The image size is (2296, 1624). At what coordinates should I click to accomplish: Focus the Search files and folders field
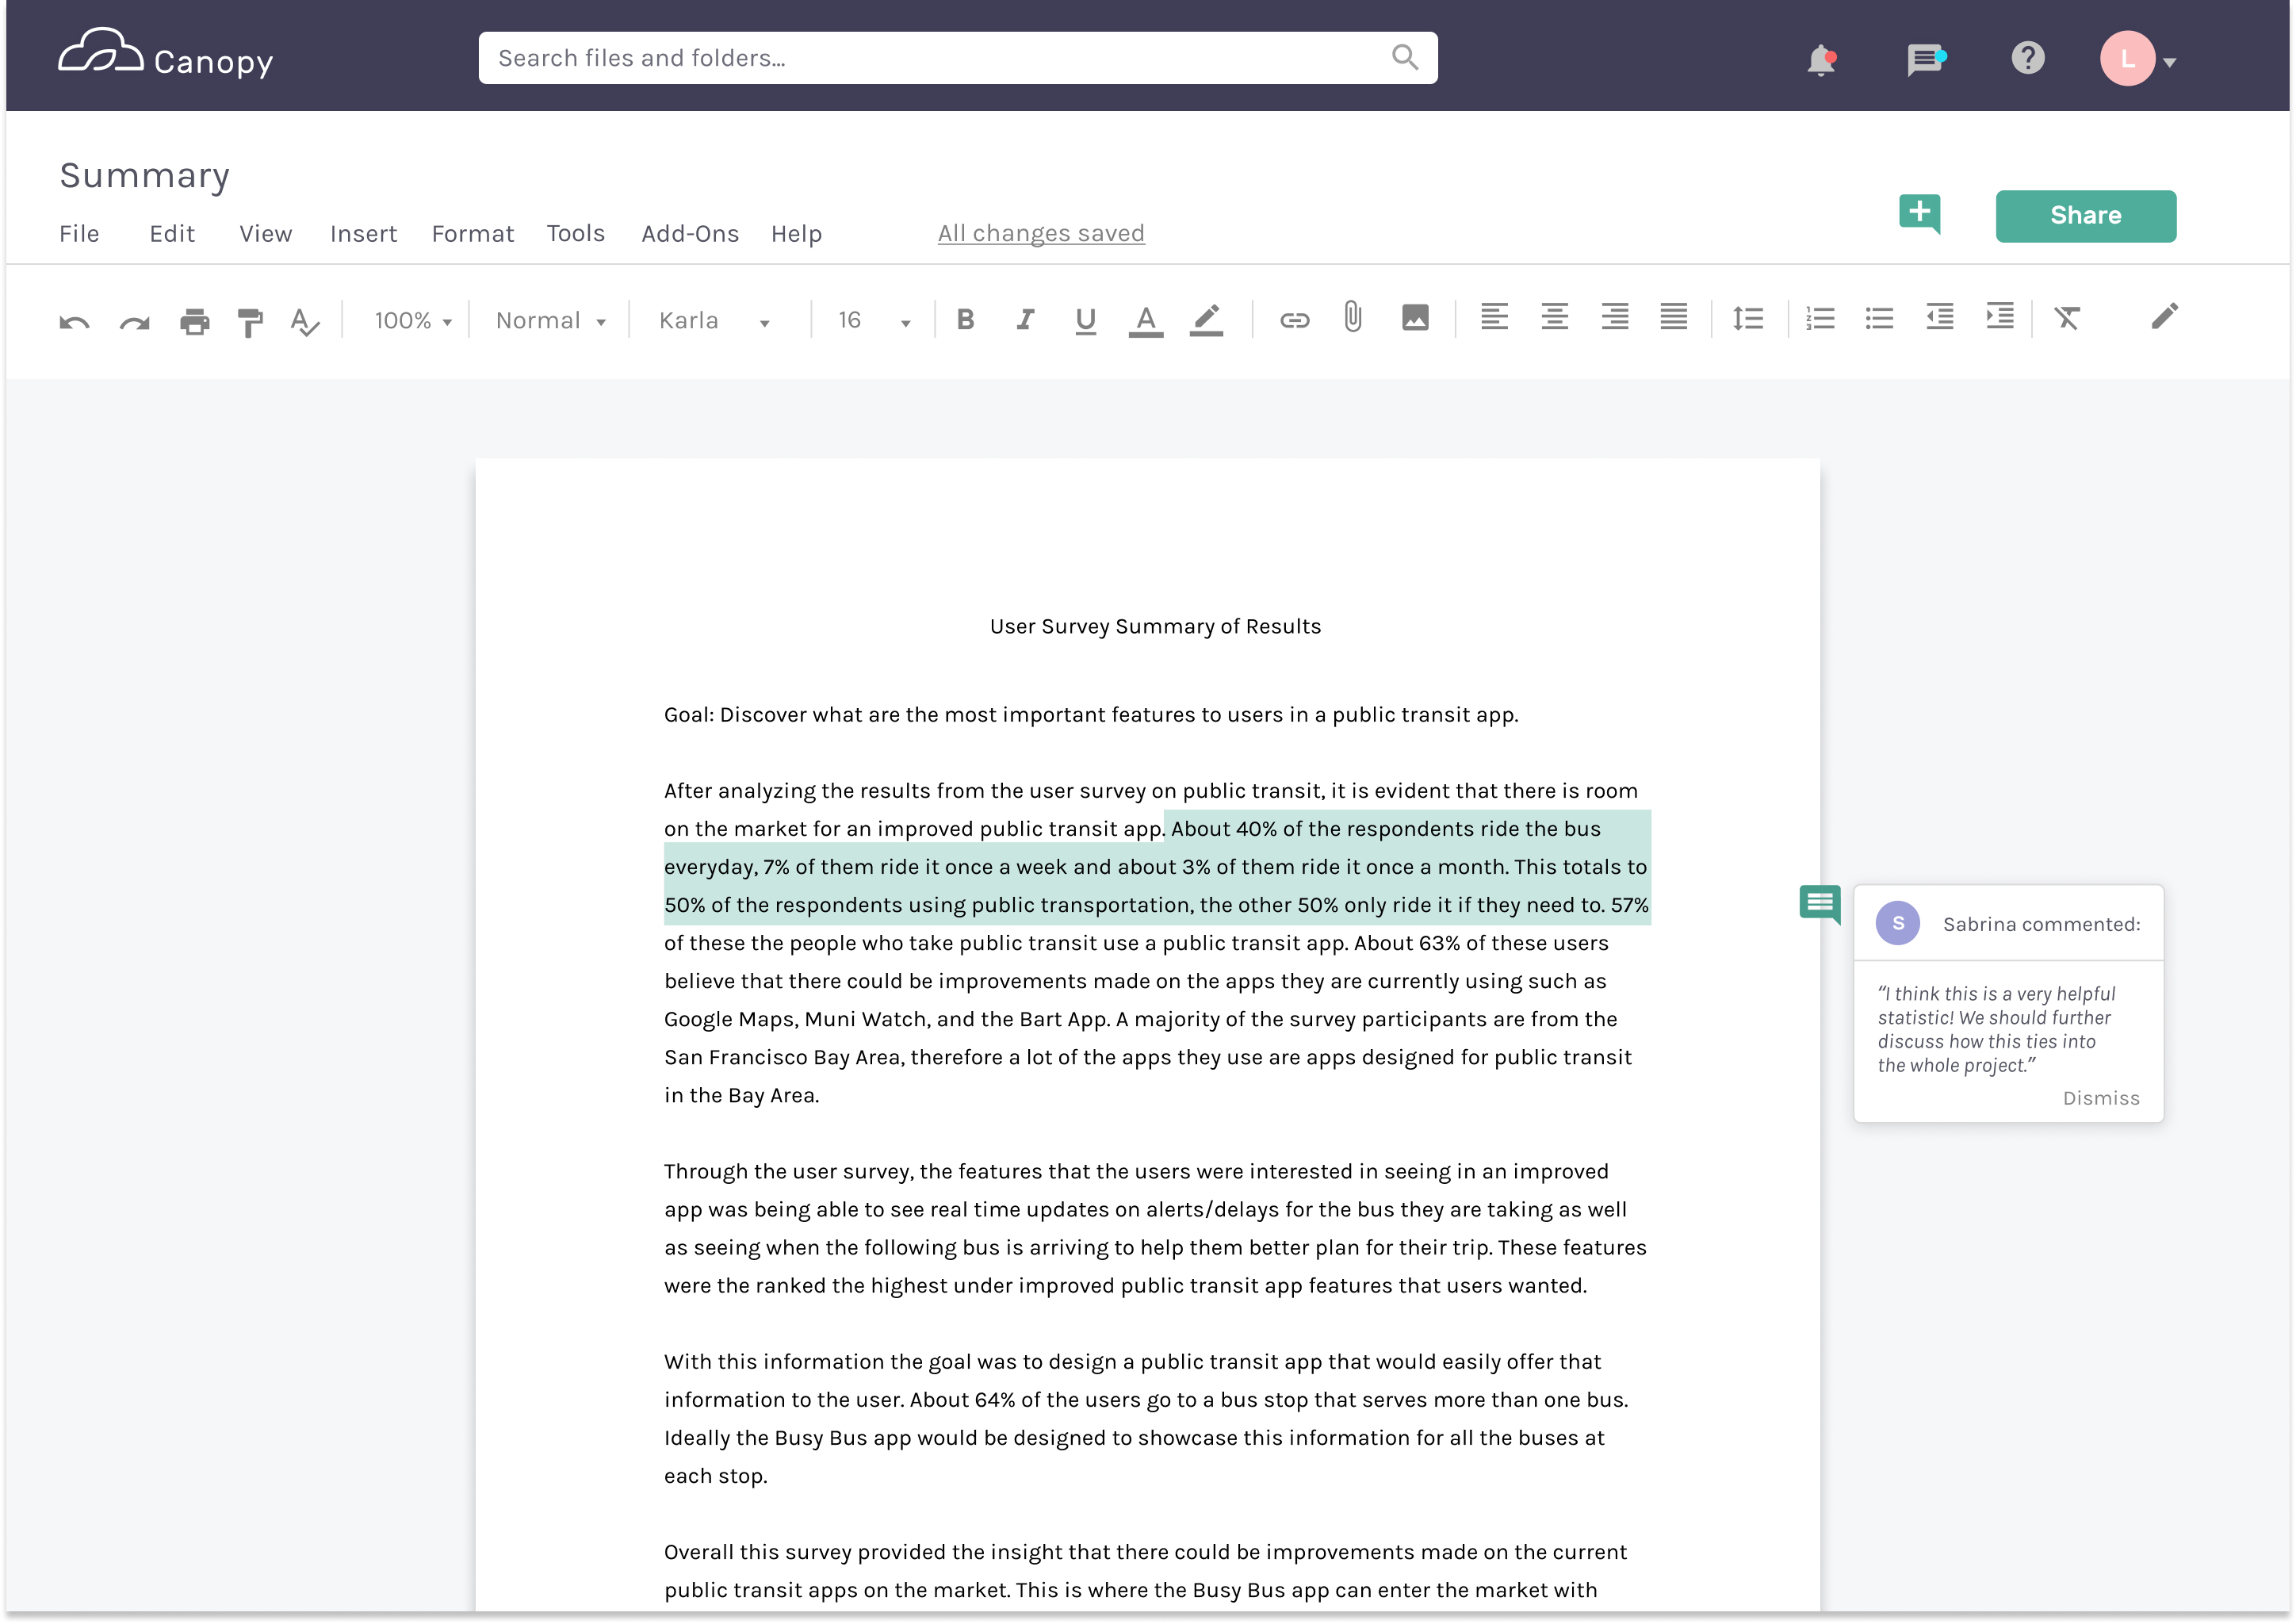pyautogui.click(x=957, y=57)
